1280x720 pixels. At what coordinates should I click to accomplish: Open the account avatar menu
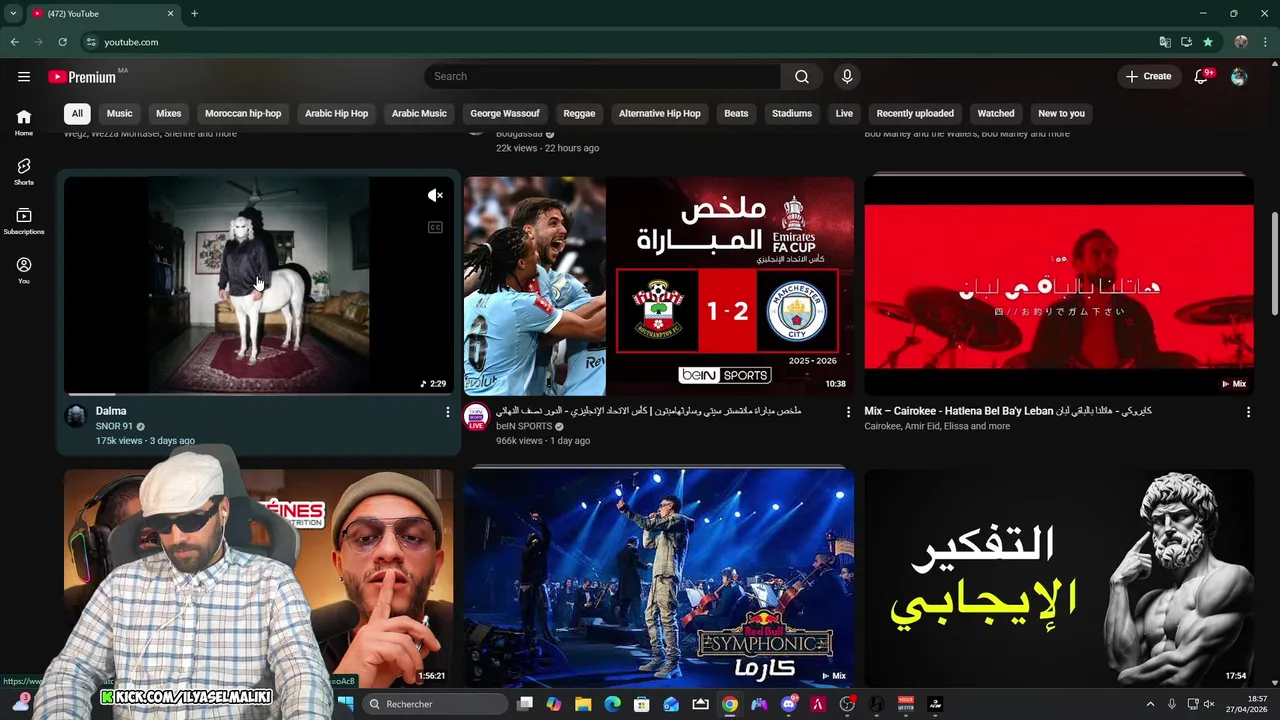(1239, 76)
